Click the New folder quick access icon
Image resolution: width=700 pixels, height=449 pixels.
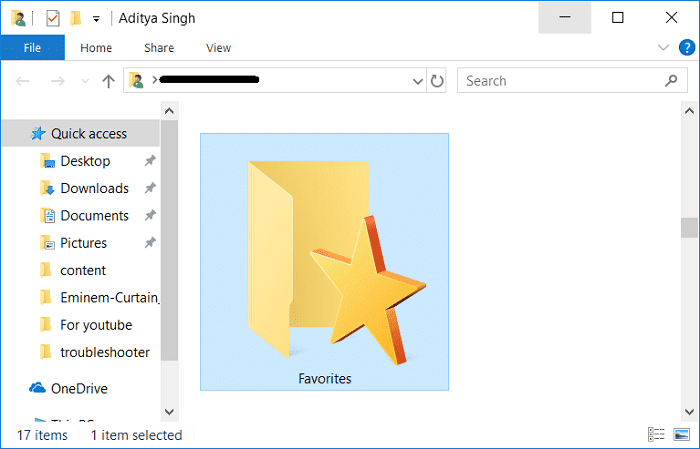coord(76,18)
